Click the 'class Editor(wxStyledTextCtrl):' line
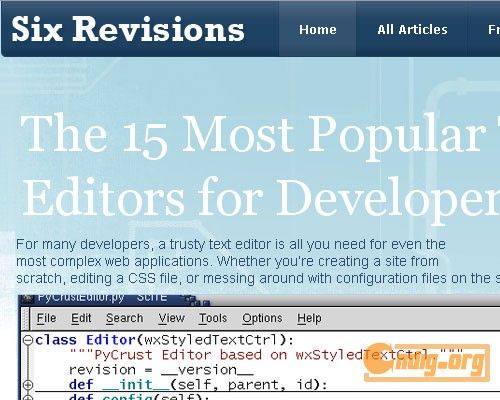 (165, 340)
